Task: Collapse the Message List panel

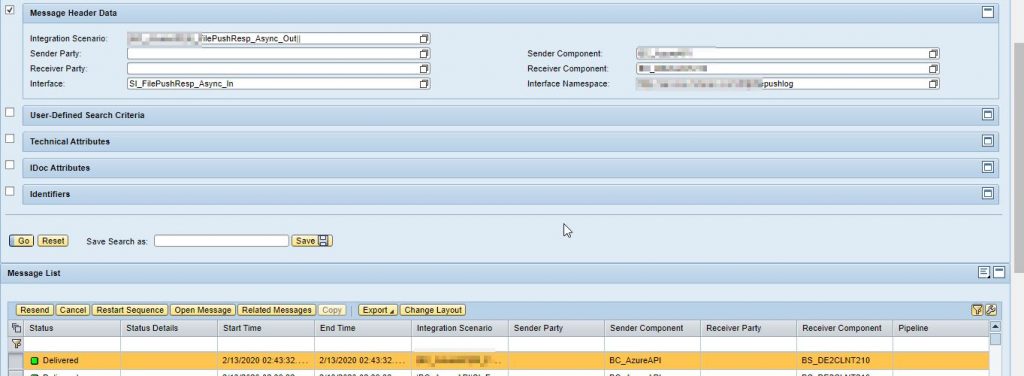Action: click(999, 272)
